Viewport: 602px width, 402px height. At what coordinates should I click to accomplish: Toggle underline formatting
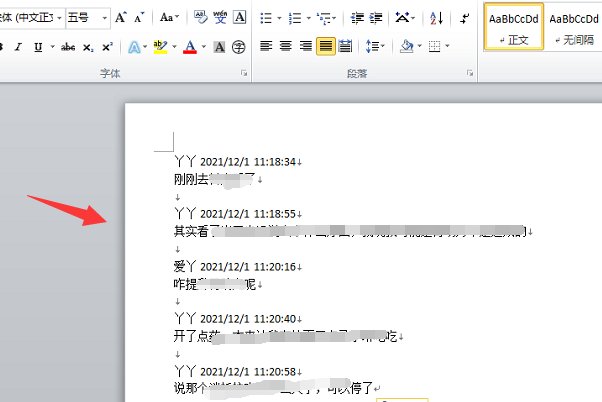(37, 46)
